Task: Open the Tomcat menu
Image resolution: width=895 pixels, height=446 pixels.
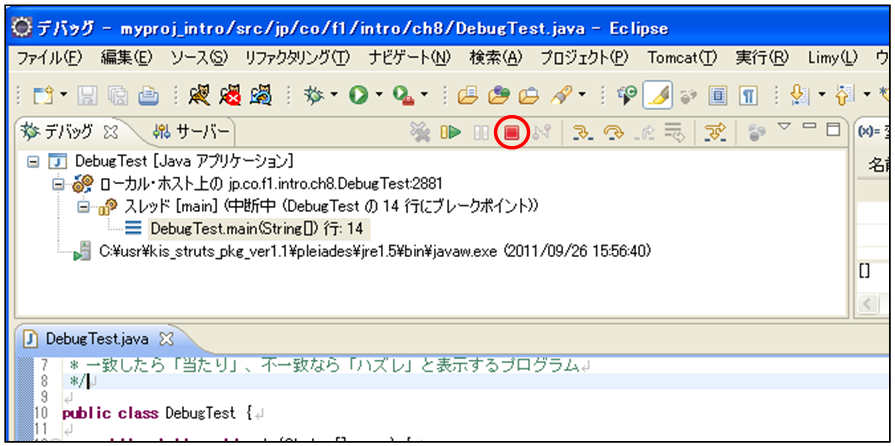Action: click(x=680, y=57)
